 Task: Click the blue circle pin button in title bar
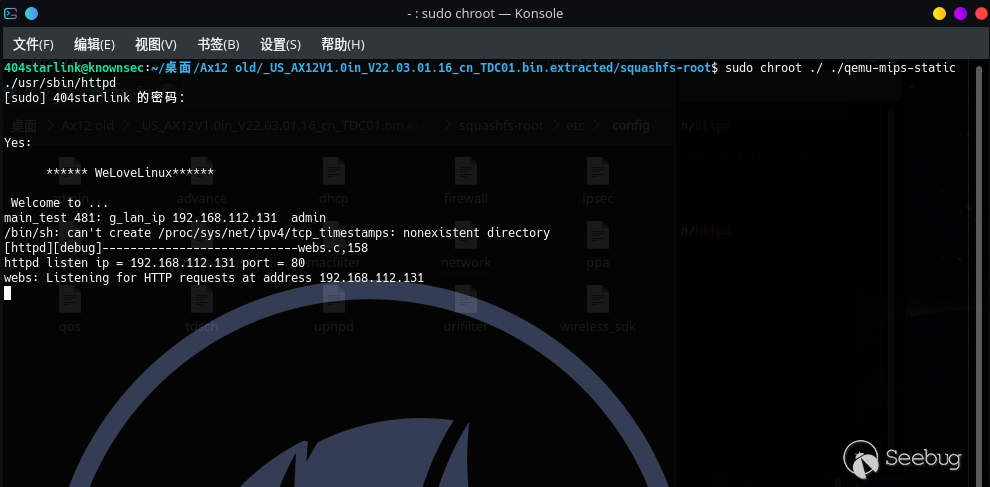tap(31, 13)
